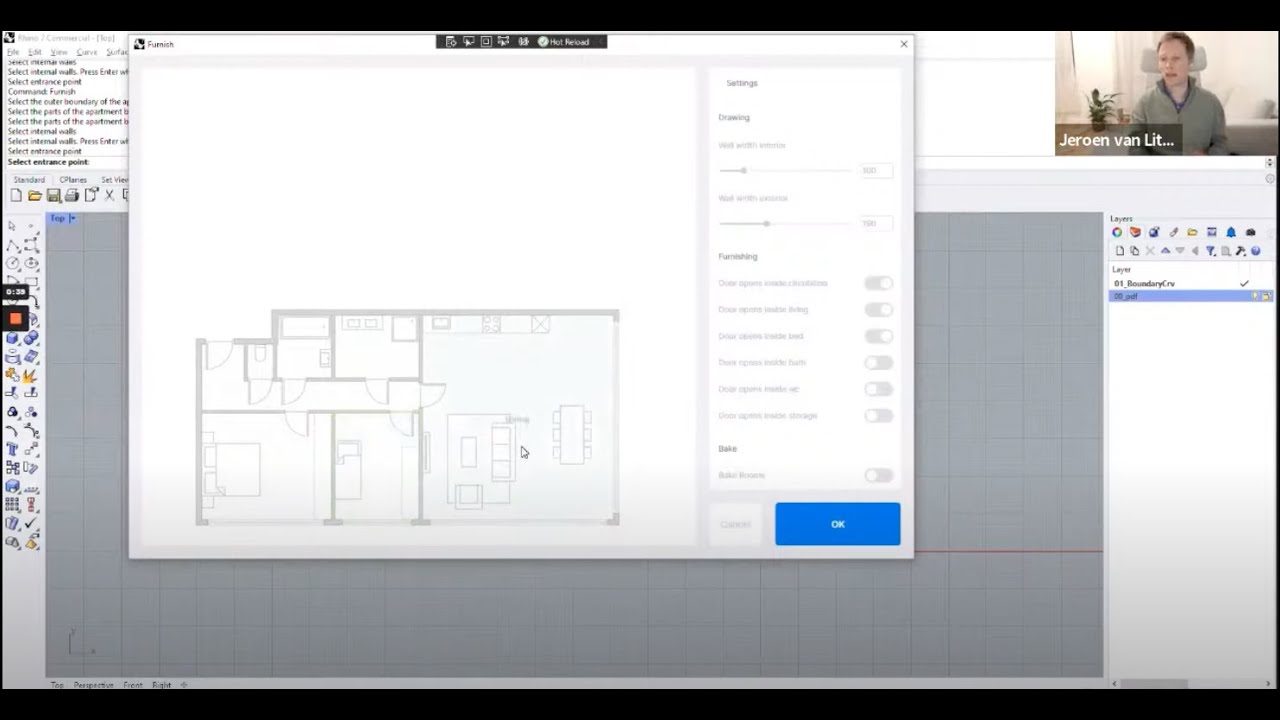Toggle Door opens inside living switch
The height and width of the screenshot is (720, 1280).
pos(878,310)
